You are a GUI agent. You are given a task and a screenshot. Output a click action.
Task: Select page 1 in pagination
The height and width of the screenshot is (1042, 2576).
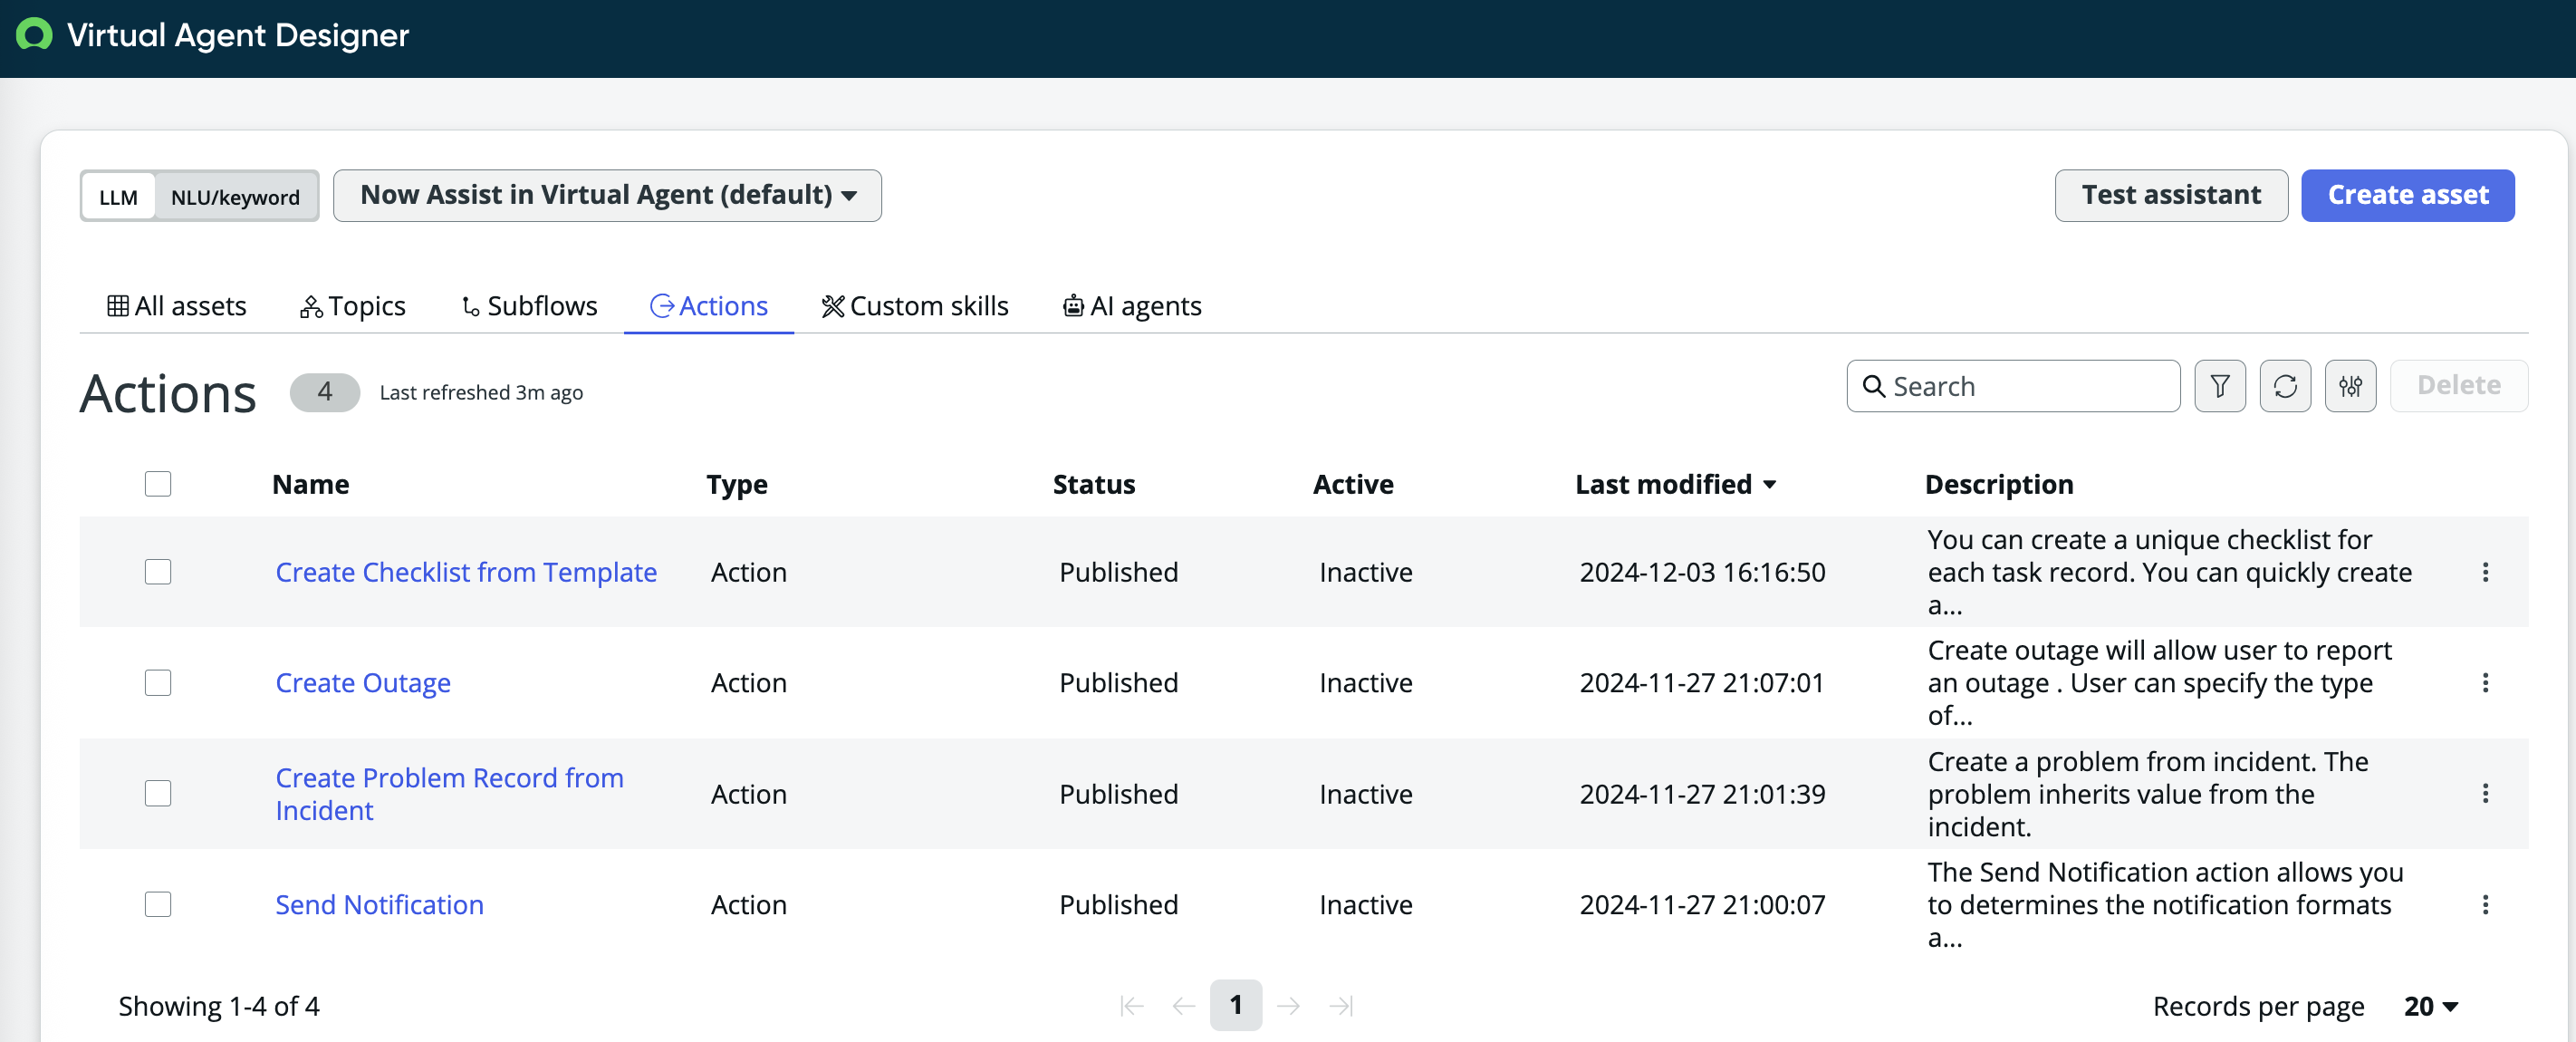(x=1236, y=1005)
